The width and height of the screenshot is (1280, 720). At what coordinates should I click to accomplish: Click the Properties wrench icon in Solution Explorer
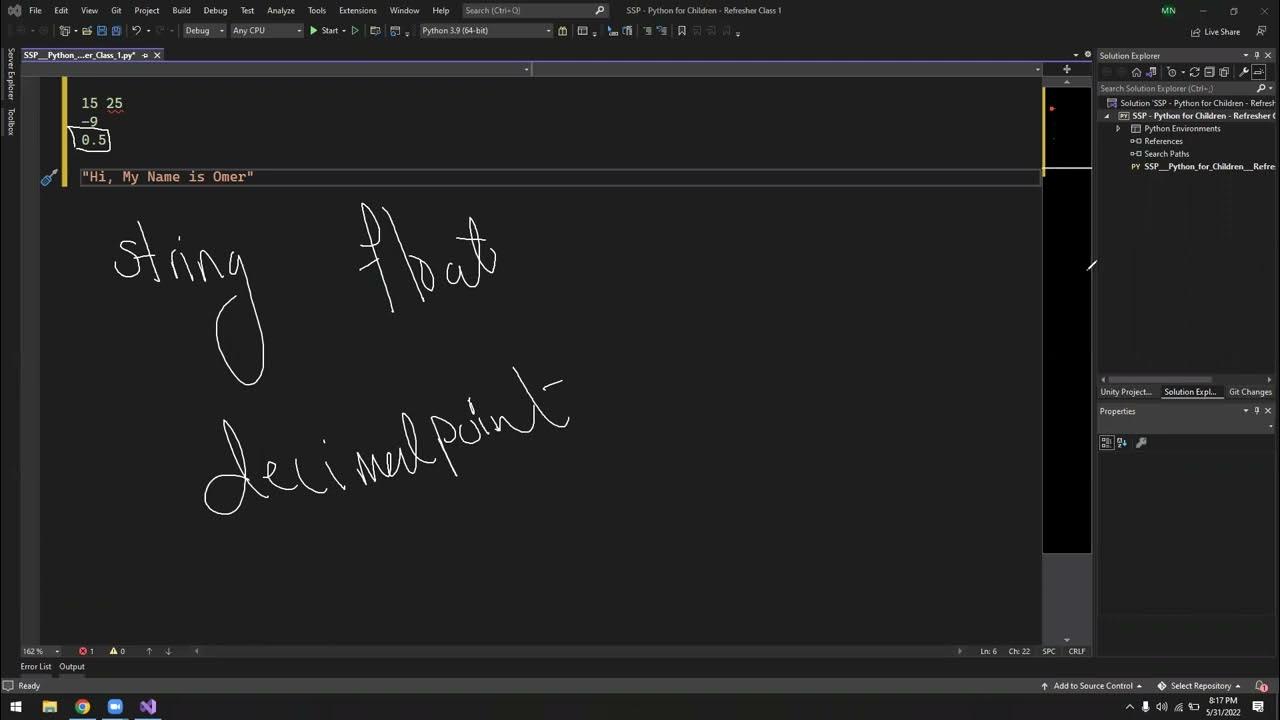click(1244, 72)
